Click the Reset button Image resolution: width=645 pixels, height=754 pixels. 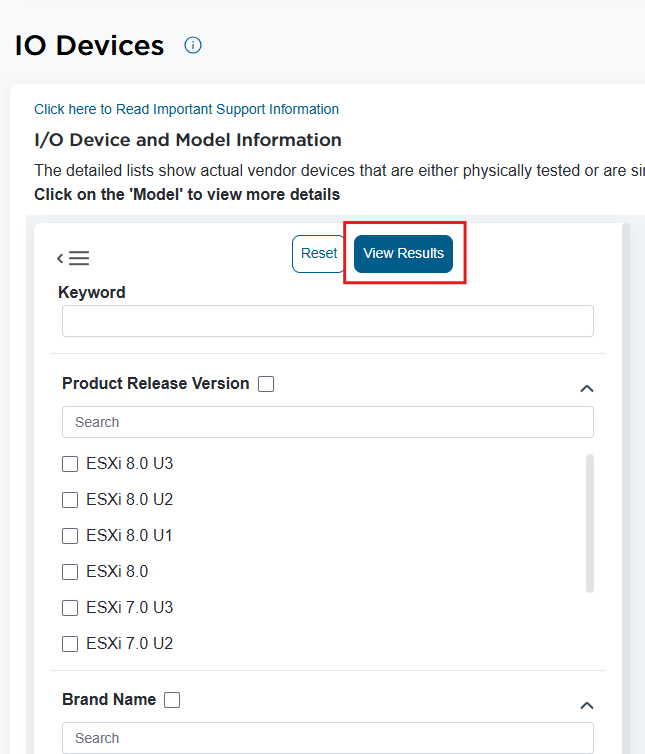coord(319,254)
